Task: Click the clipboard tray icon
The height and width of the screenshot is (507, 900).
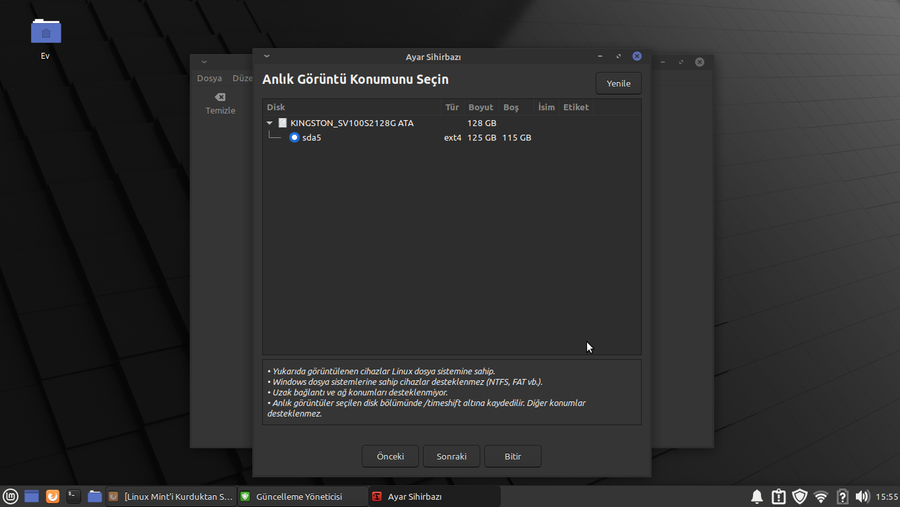Action: 778,497
